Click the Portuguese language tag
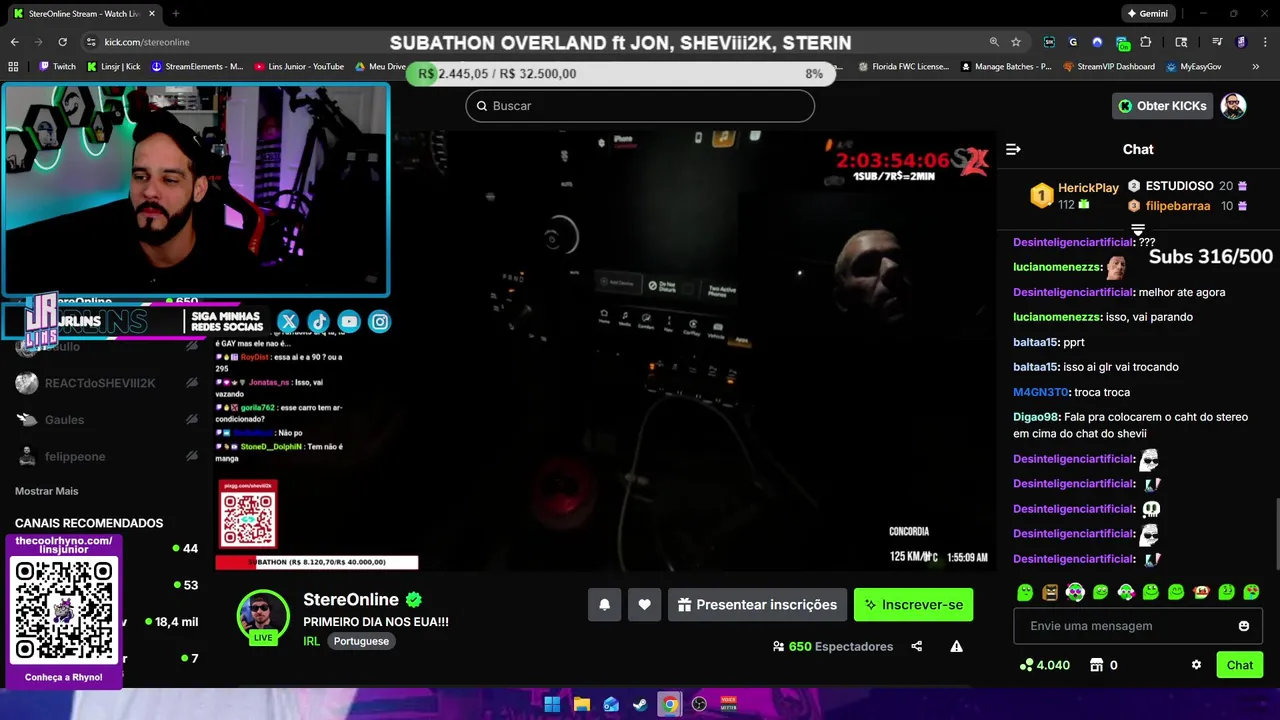 click(361, 641)
